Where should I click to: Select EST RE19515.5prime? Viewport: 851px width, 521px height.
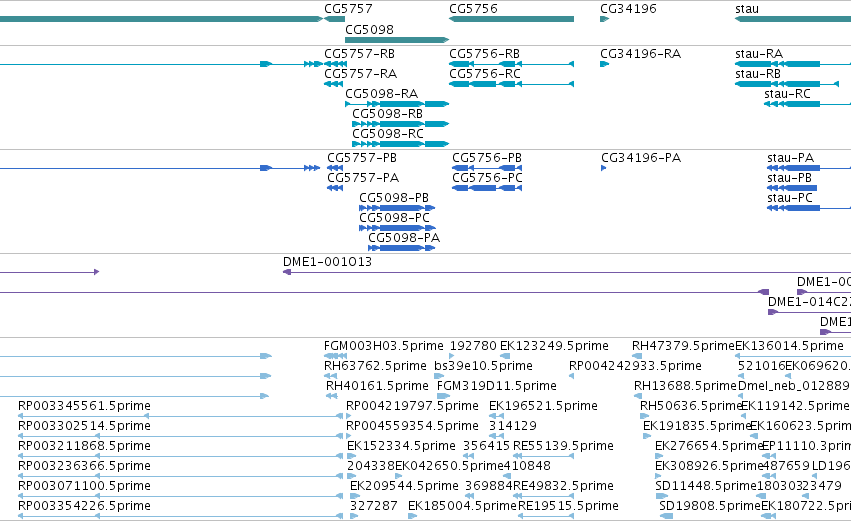(x=568, y=506)
